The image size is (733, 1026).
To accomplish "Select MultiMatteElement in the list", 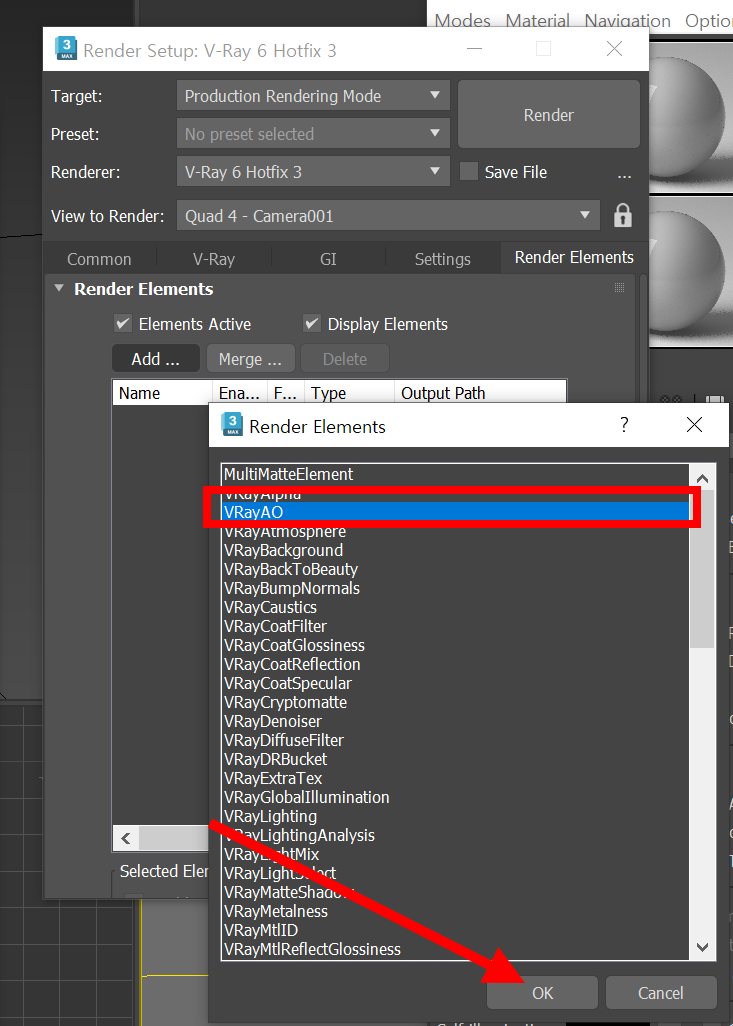I will point(456,474).
